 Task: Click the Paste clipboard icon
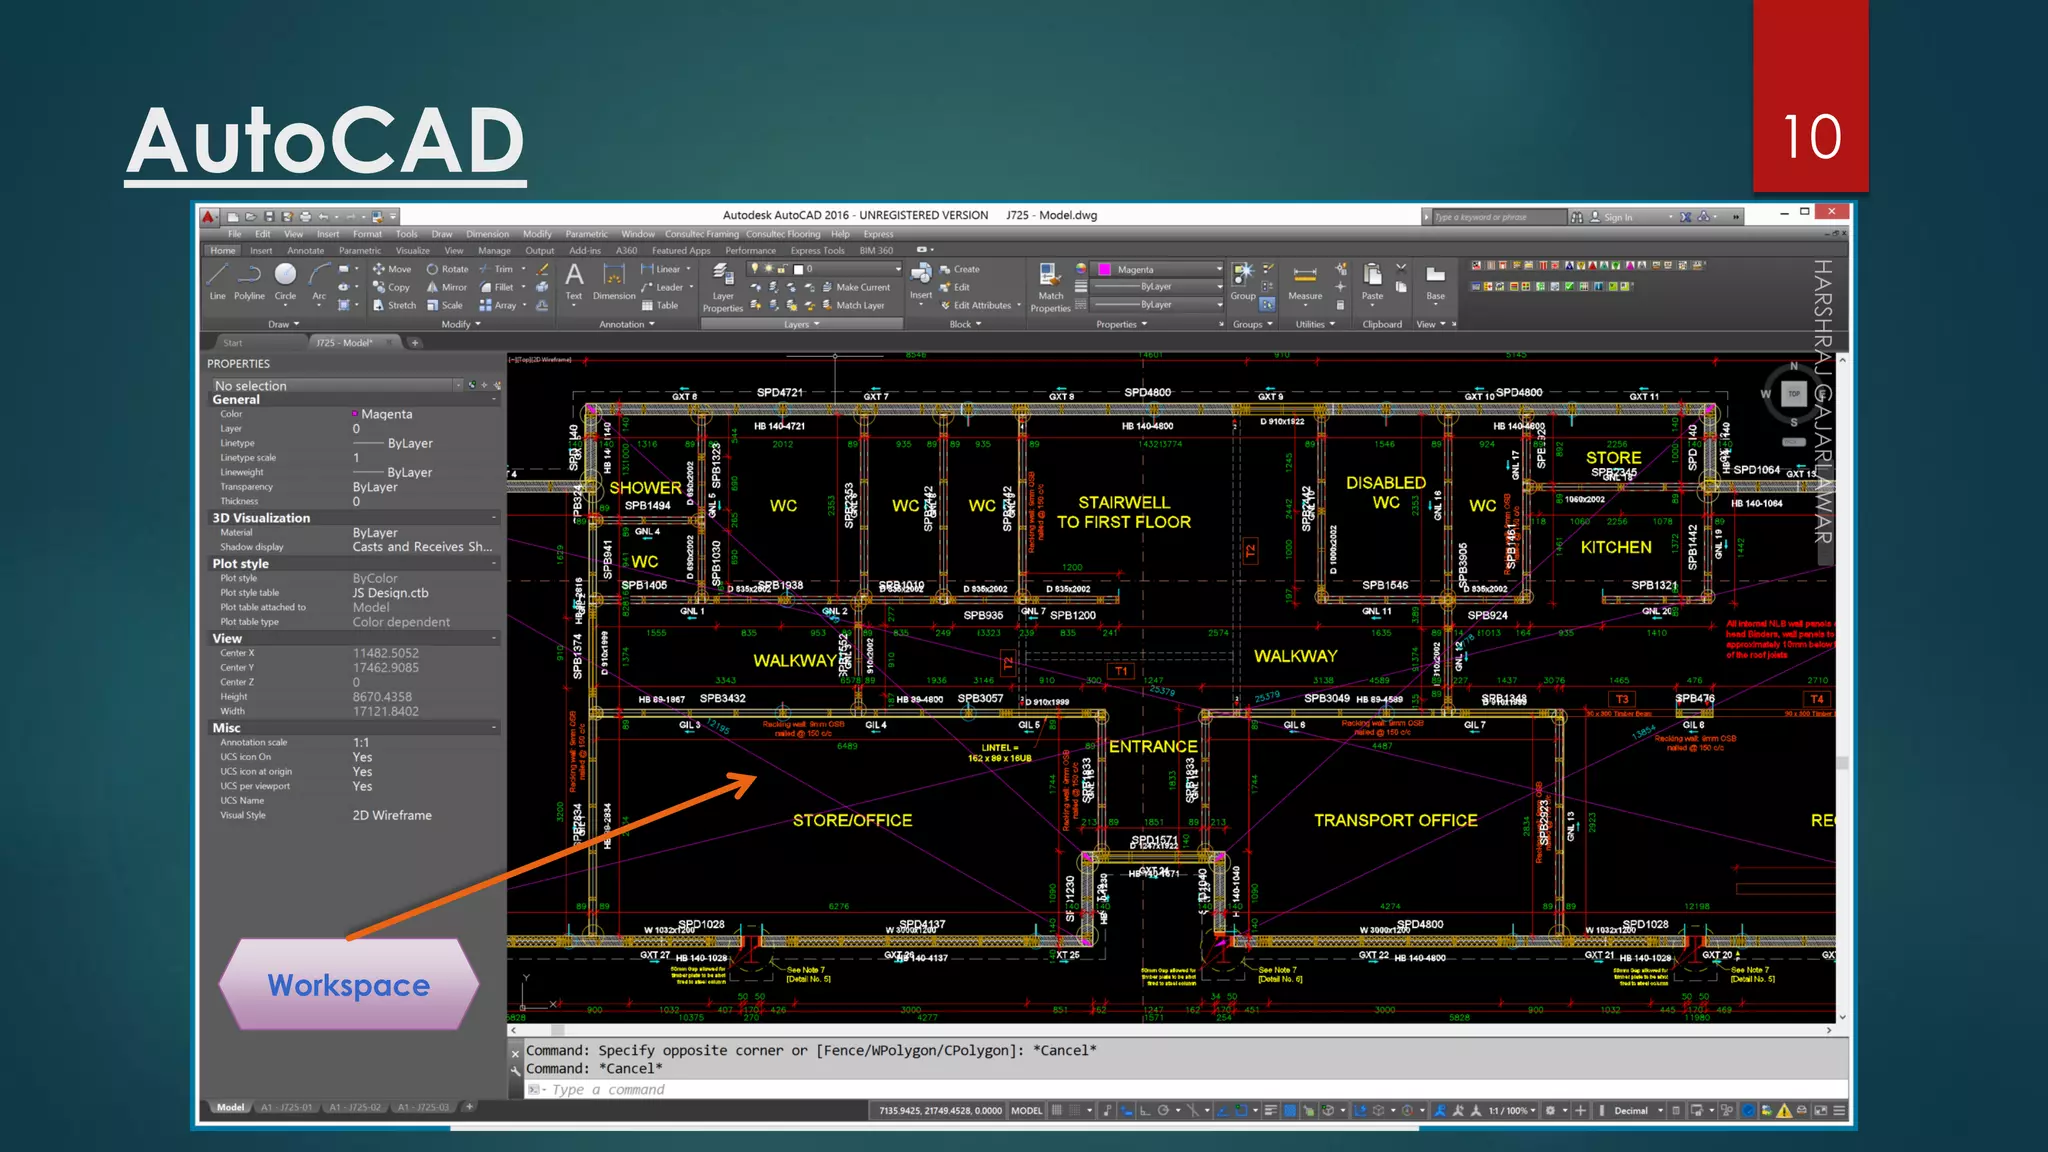tap(1372, 282)
